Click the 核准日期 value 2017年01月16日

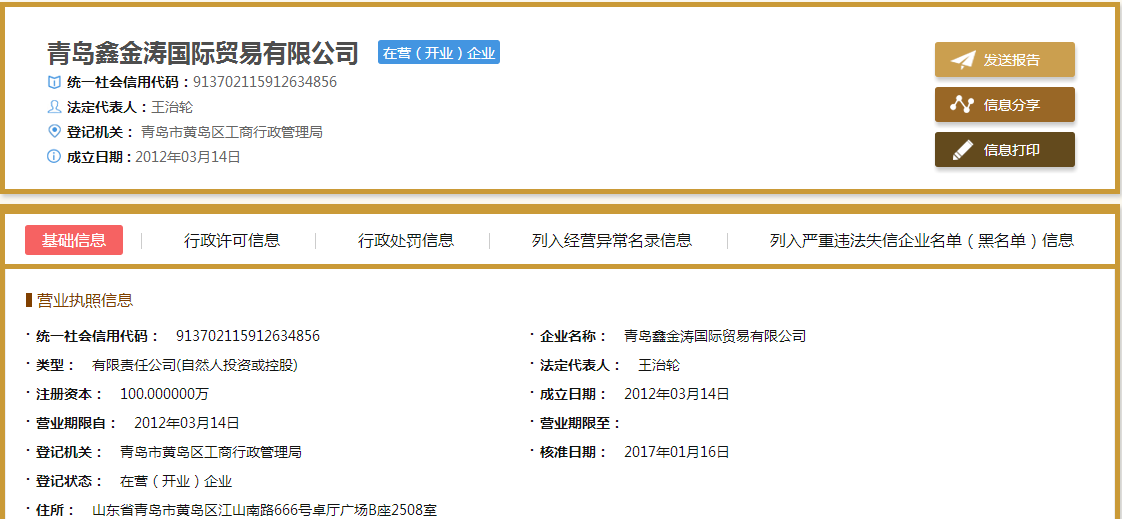677,452
